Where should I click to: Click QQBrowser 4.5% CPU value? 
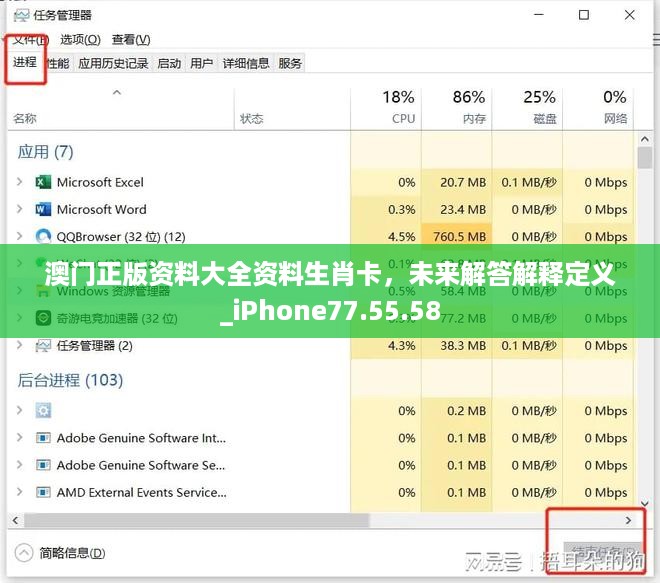pyautogui.click(x=402, y=237)
